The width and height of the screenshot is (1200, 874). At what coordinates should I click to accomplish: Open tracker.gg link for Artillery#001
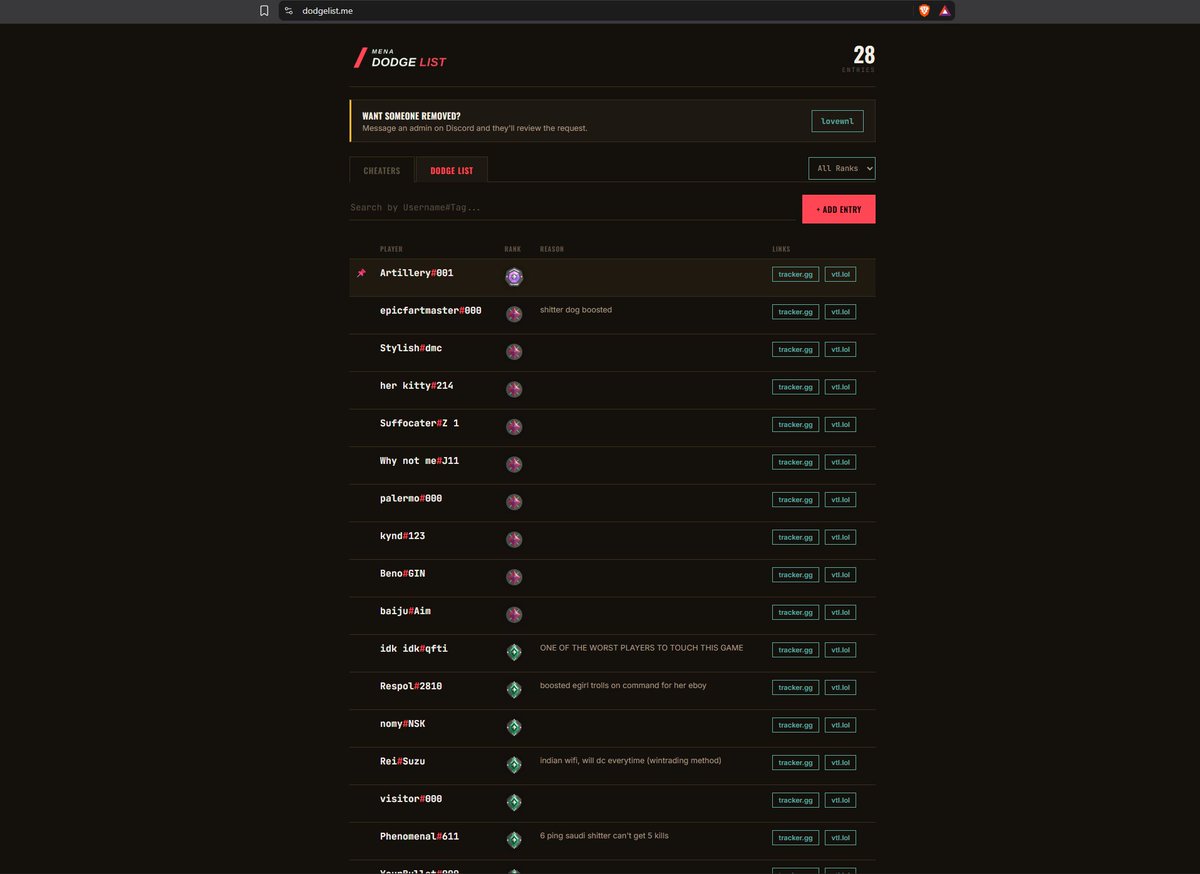(795, 274)
